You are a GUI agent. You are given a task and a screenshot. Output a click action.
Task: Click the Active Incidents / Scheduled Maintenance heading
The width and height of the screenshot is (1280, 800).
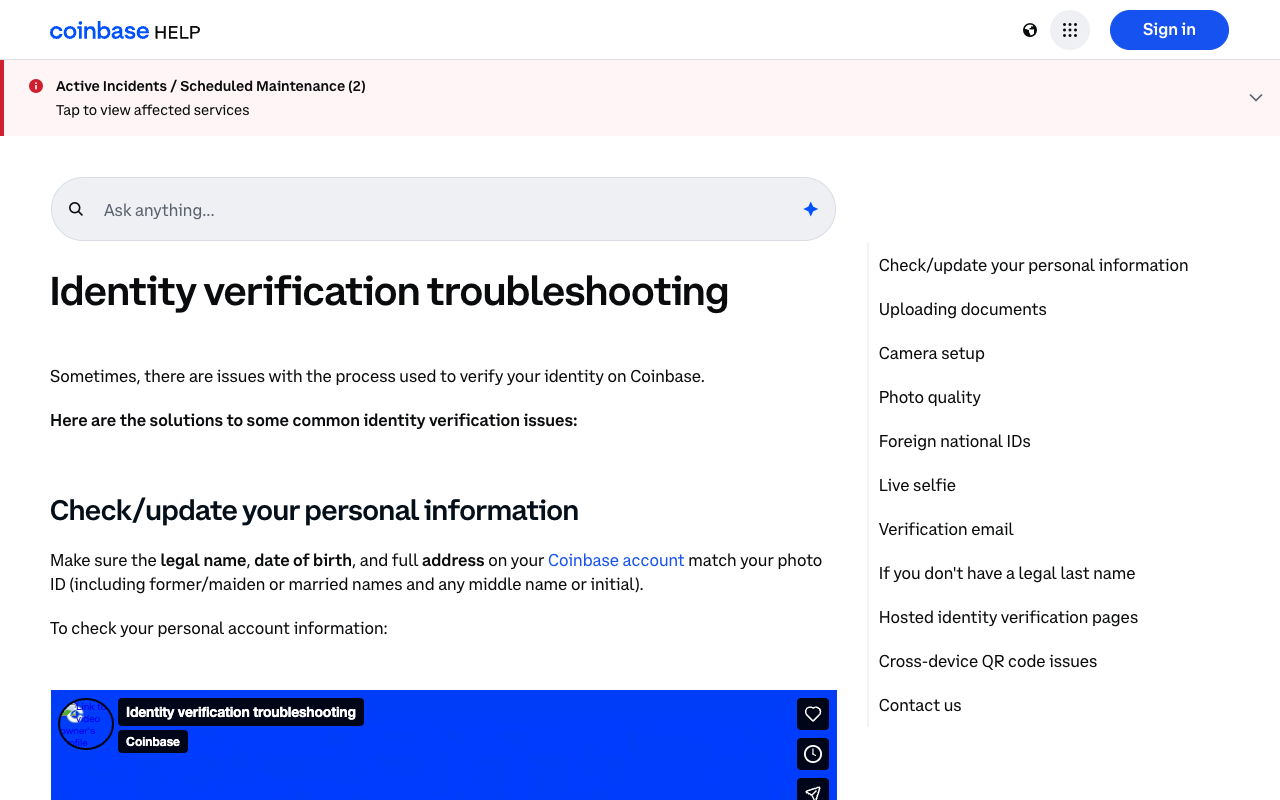pos(211,86)
